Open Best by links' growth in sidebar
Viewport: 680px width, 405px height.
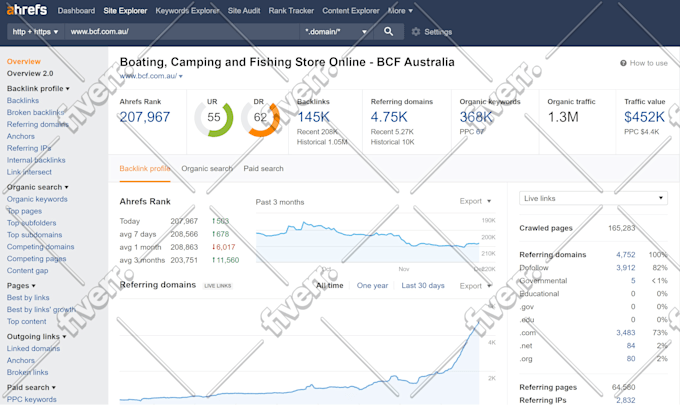(x=41, y=309)
